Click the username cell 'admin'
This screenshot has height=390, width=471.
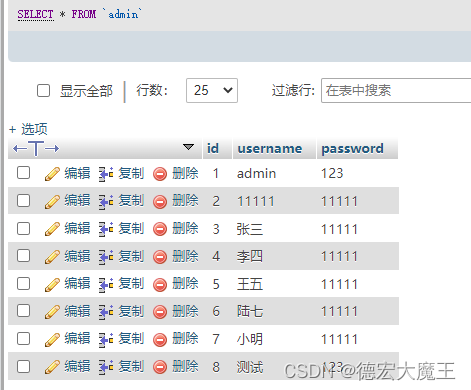pos(256,174)
